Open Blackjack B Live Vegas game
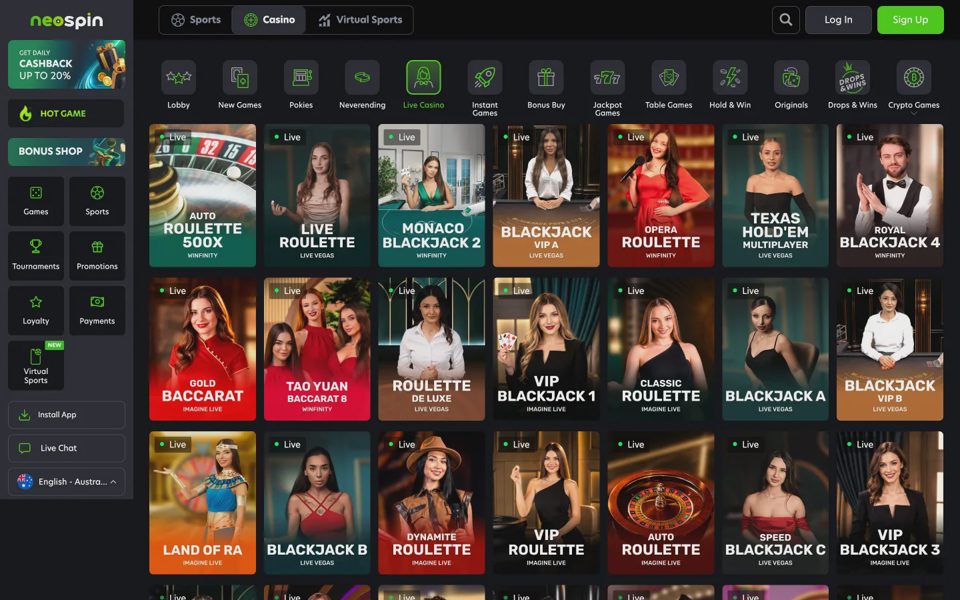This screenshot has height=600, width=960. [317, 503]
